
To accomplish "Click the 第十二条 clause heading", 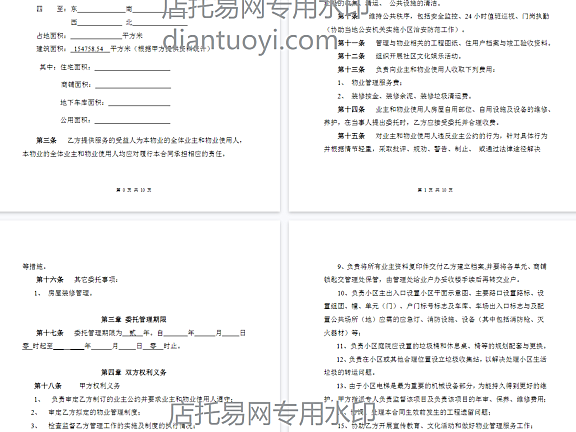I will (351, 56).
